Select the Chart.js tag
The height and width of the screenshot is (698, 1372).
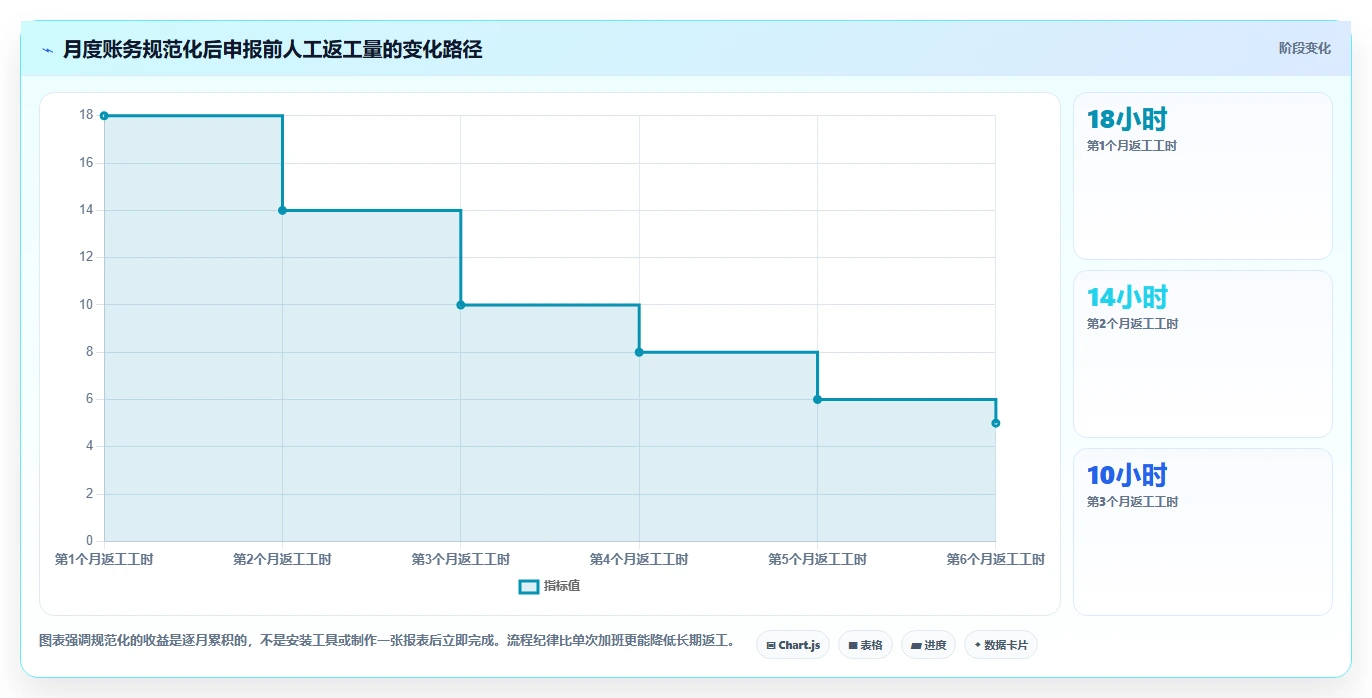[793, 645]
